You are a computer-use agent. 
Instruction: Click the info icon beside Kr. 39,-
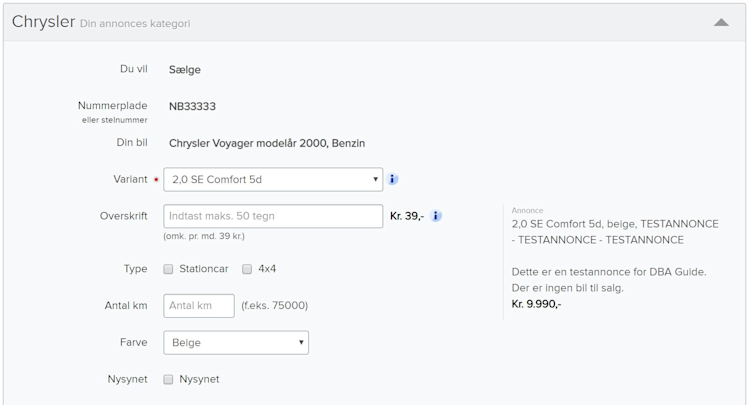436,216
